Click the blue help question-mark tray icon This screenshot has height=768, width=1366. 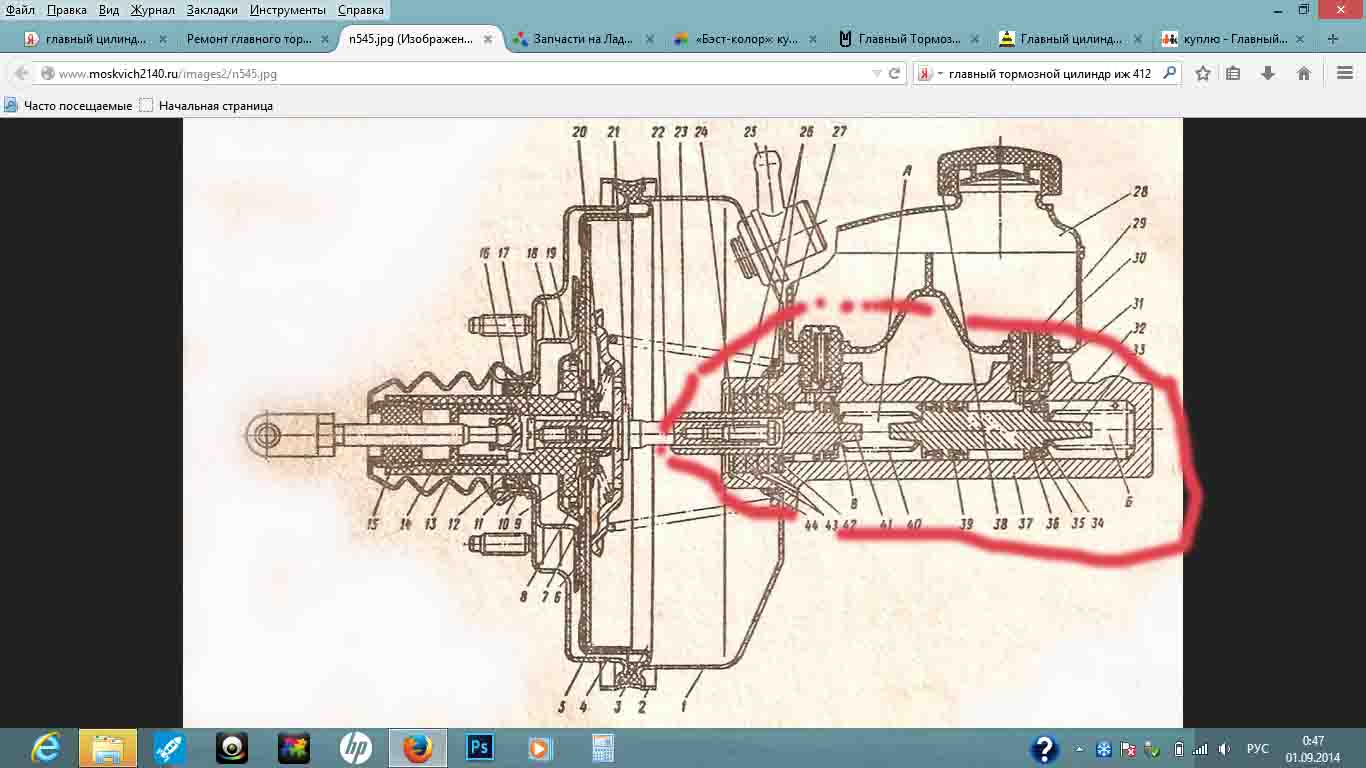pyautogui.click(x=1044, y=748)
